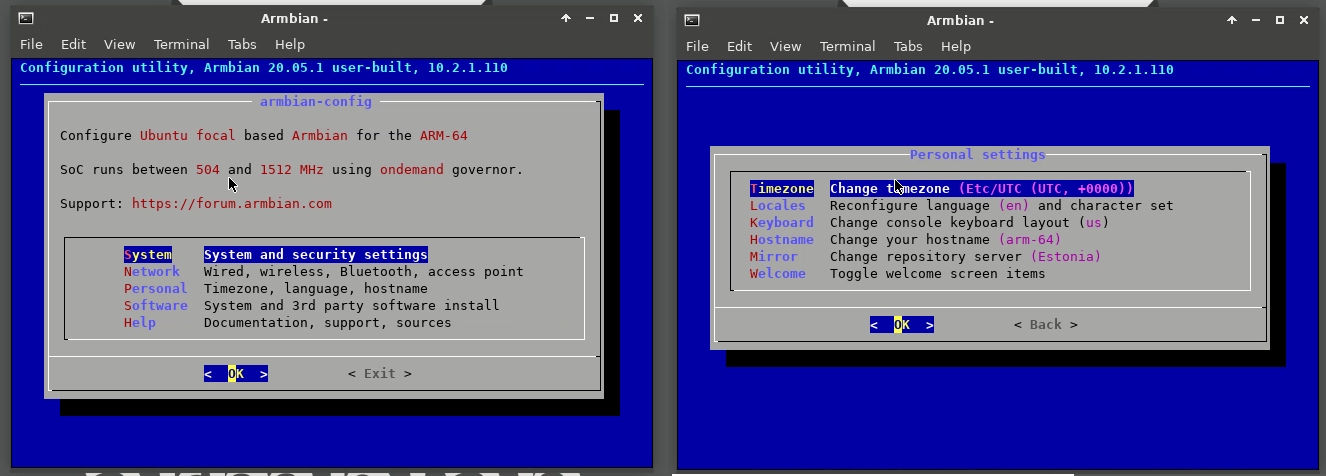Open Tabs menu in right terminal window

tap(908, 46)
